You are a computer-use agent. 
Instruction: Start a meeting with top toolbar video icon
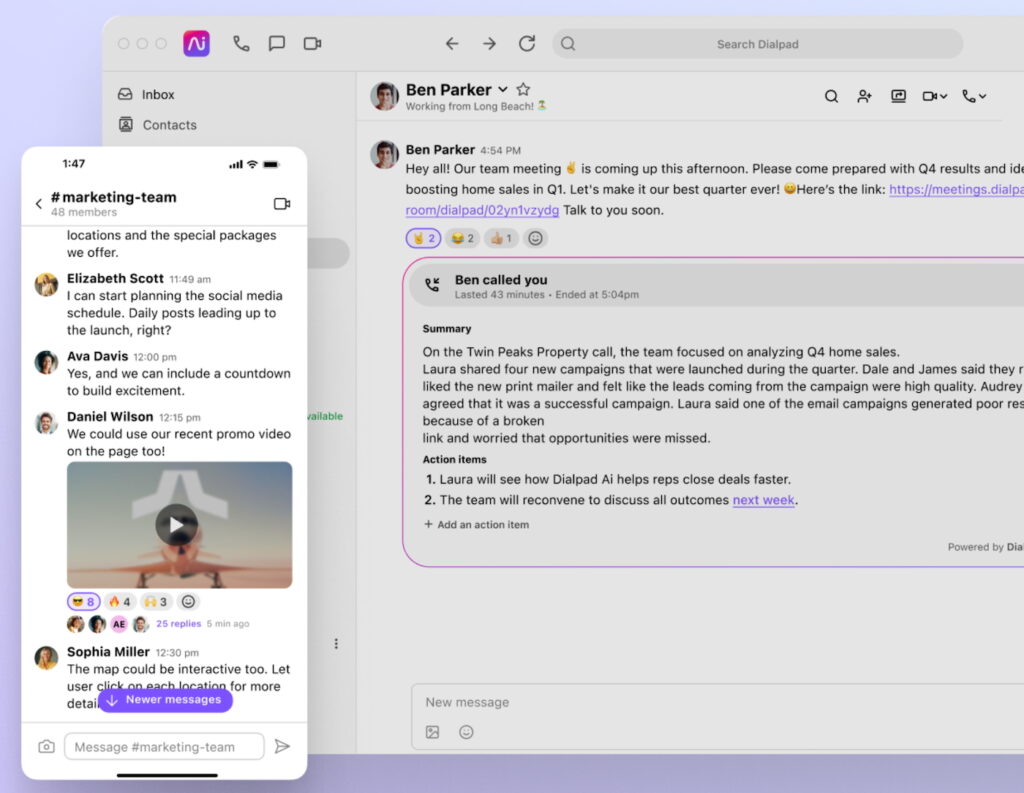(312, 44)
